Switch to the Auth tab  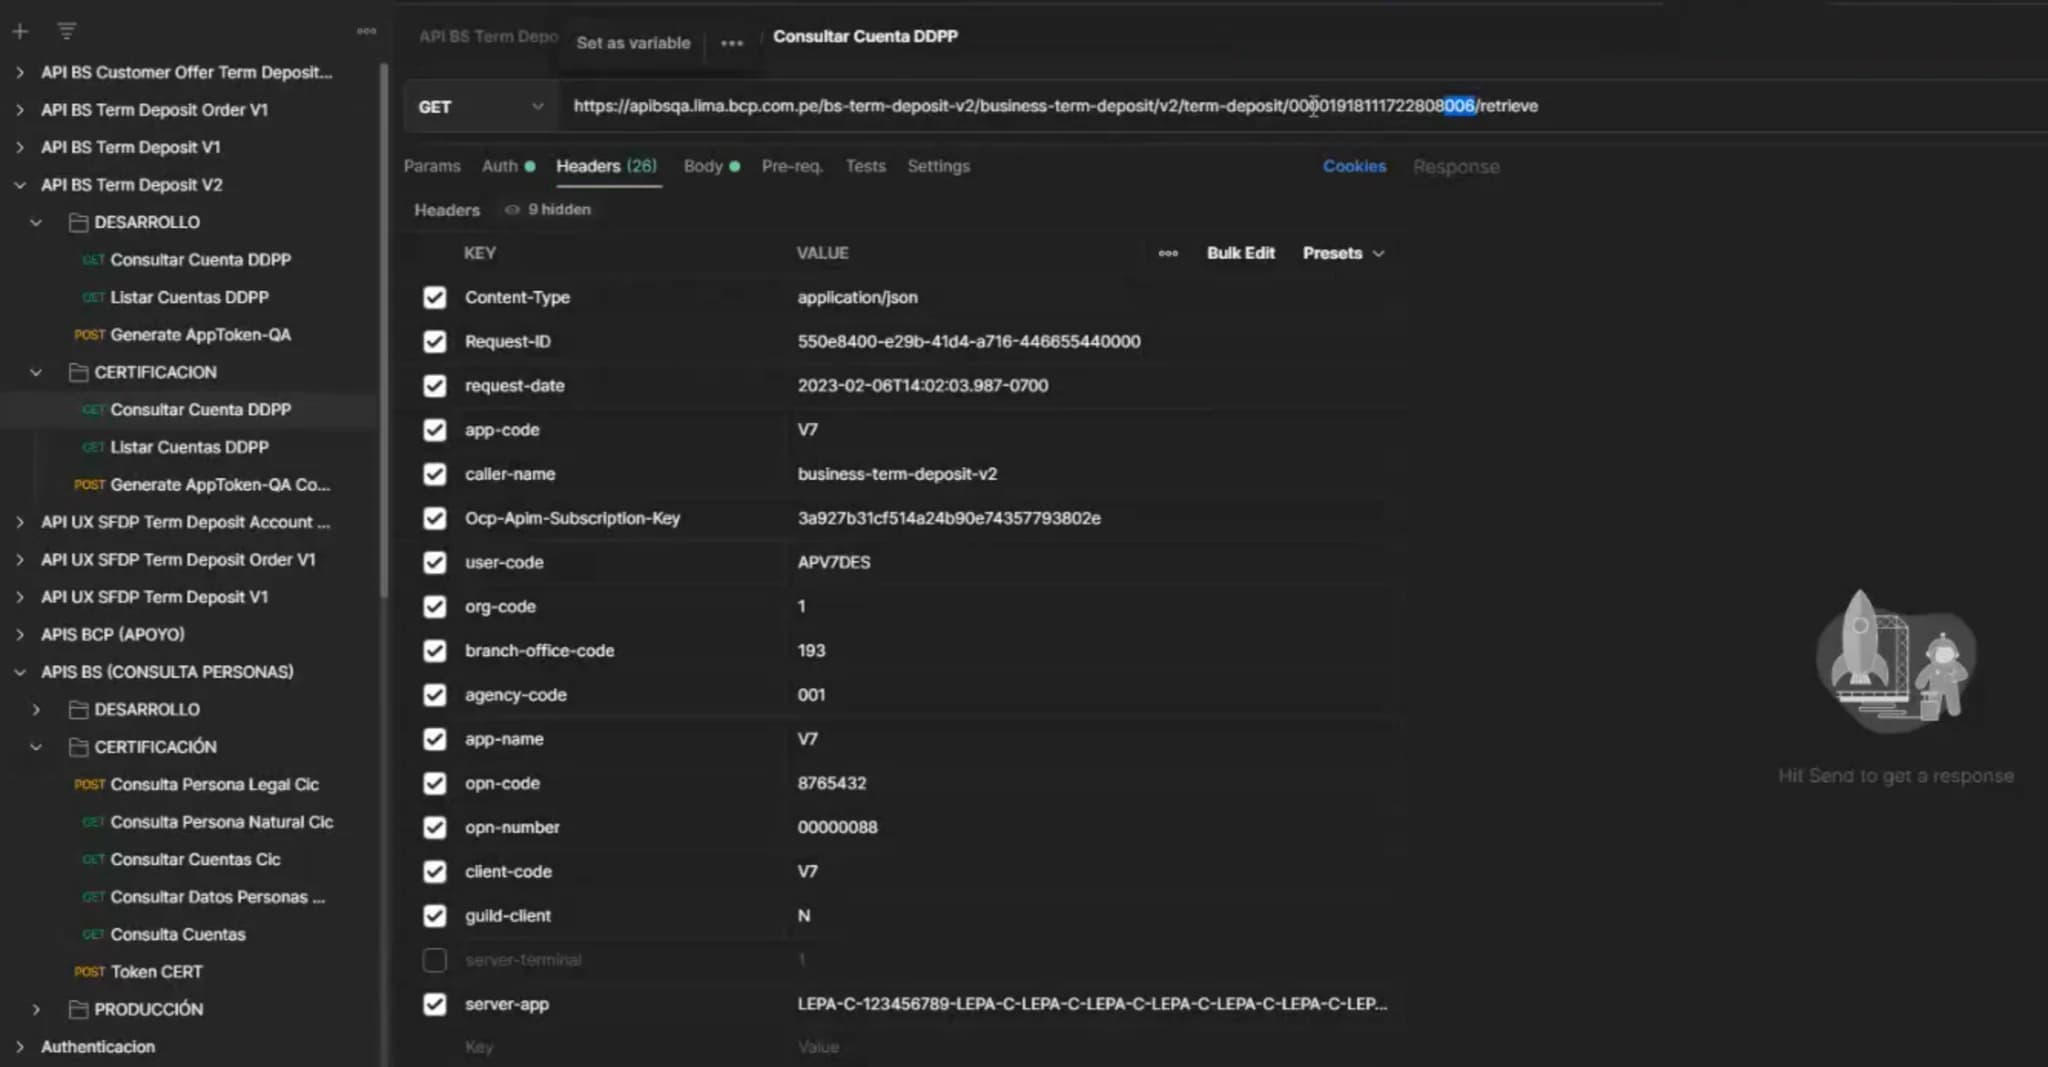click(x=508, y=166)
